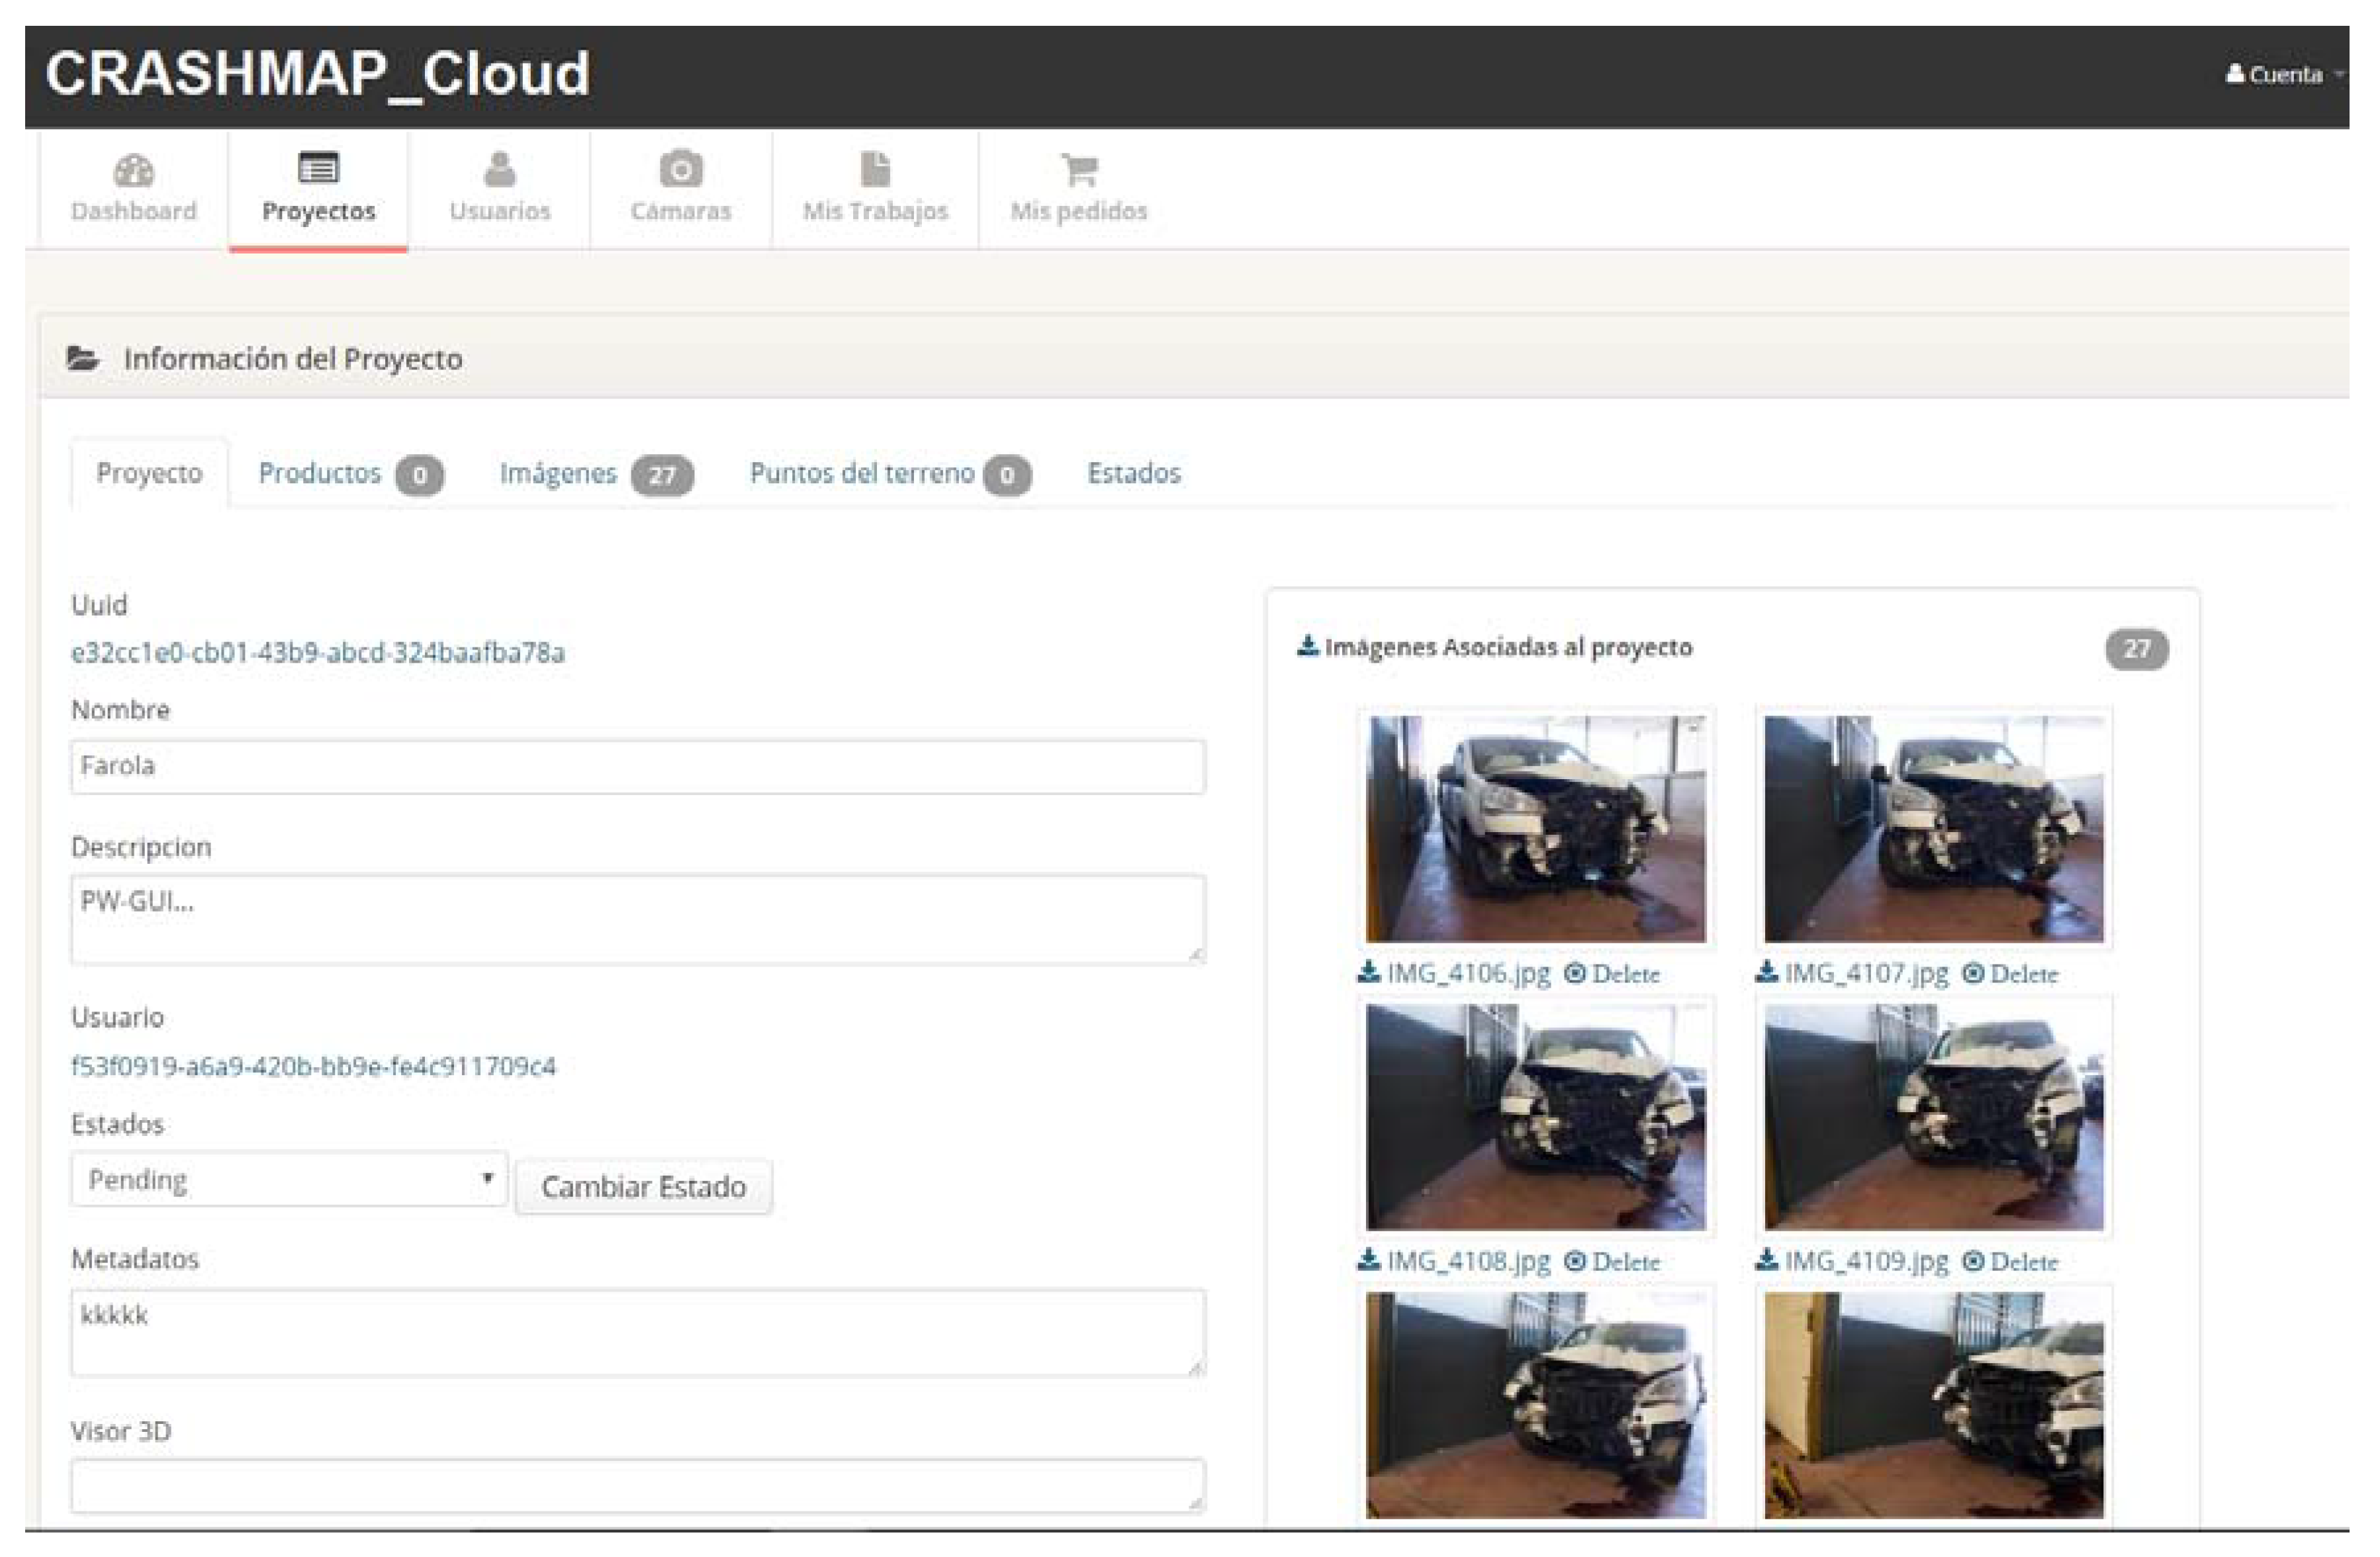The width and height of the screenshot is (2380, 1557).
Task: Click the Visor 3D text field
Action: (638, 1485)
